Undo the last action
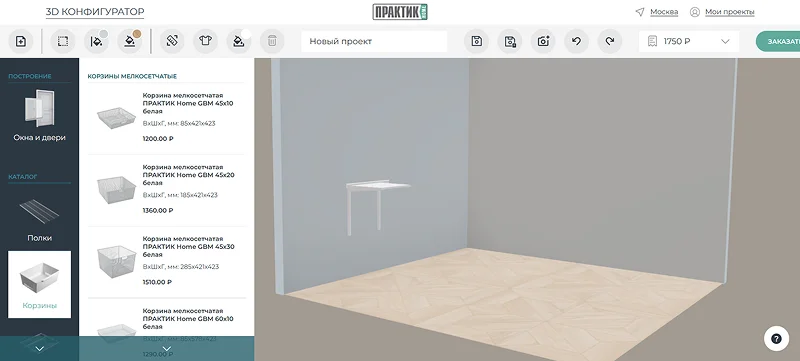800x361 pixels. pos(577,41)
